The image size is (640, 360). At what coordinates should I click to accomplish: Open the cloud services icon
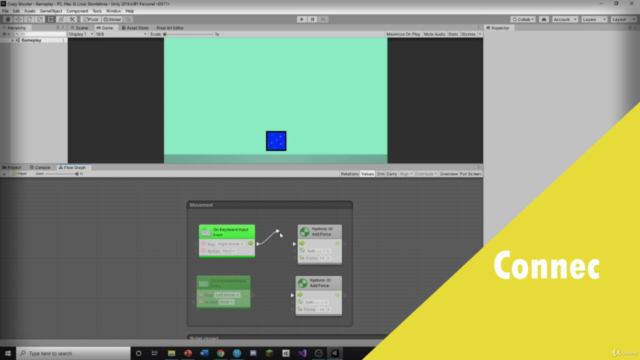tap(544, 19)
